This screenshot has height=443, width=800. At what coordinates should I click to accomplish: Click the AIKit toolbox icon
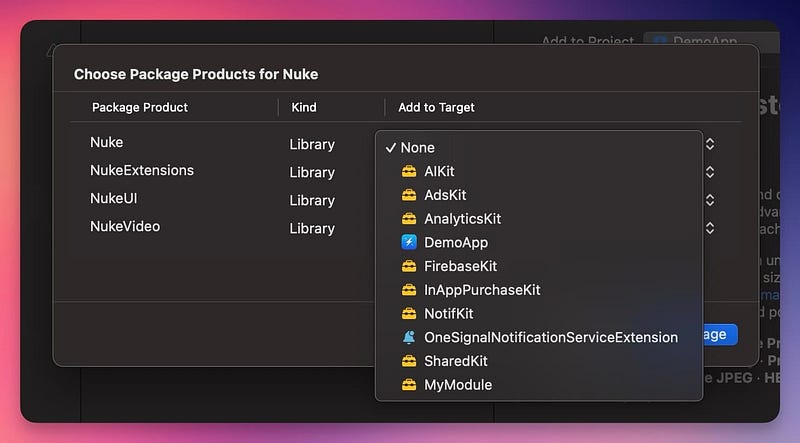click(409, 171)
